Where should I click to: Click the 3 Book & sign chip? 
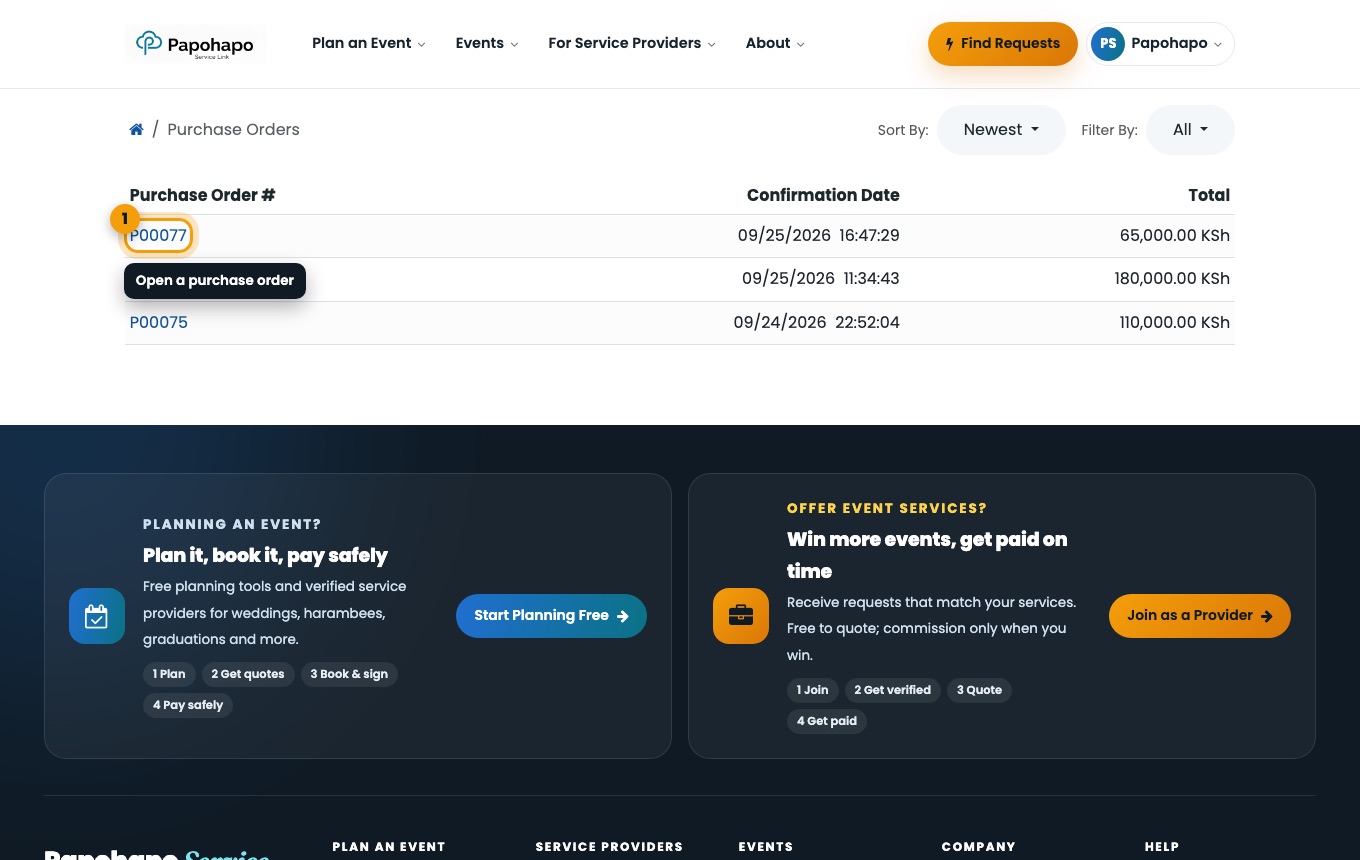click(x=349, y=674)
